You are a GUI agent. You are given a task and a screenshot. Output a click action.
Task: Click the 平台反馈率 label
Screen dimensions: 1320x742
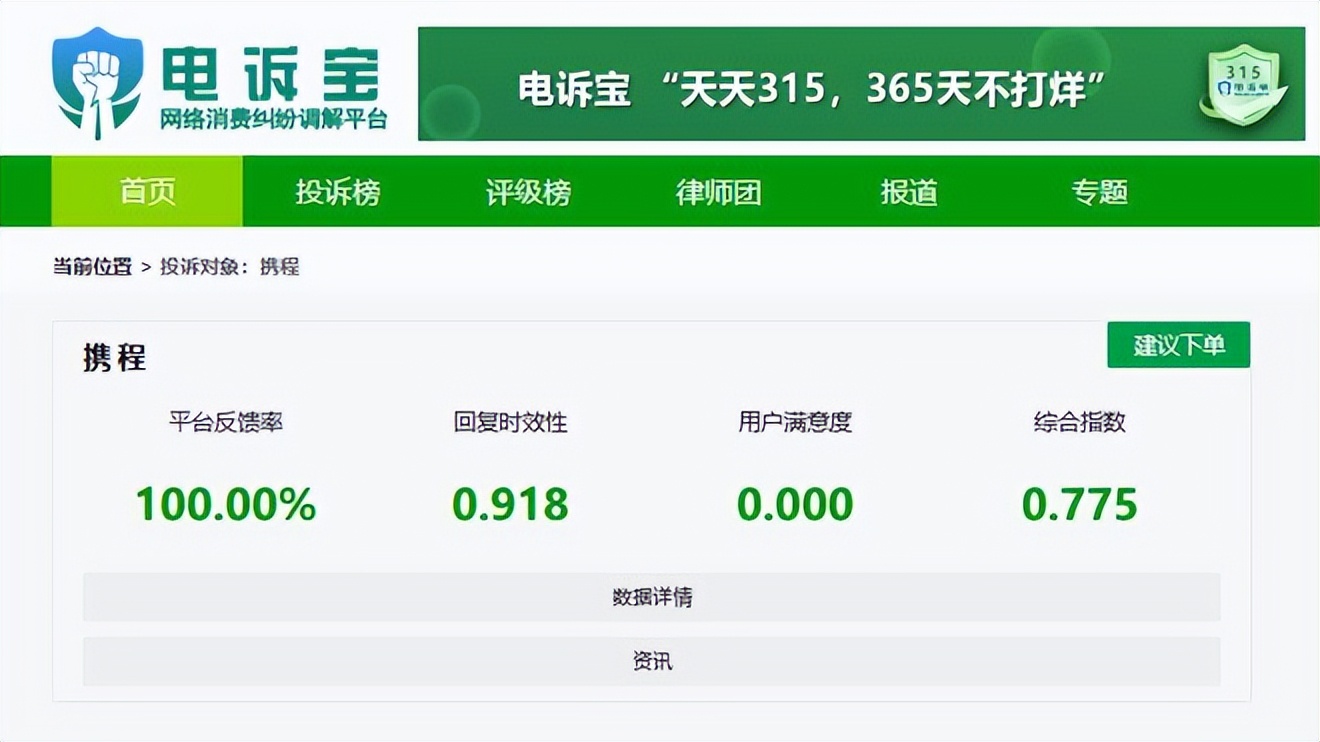[x=226, y=422]
